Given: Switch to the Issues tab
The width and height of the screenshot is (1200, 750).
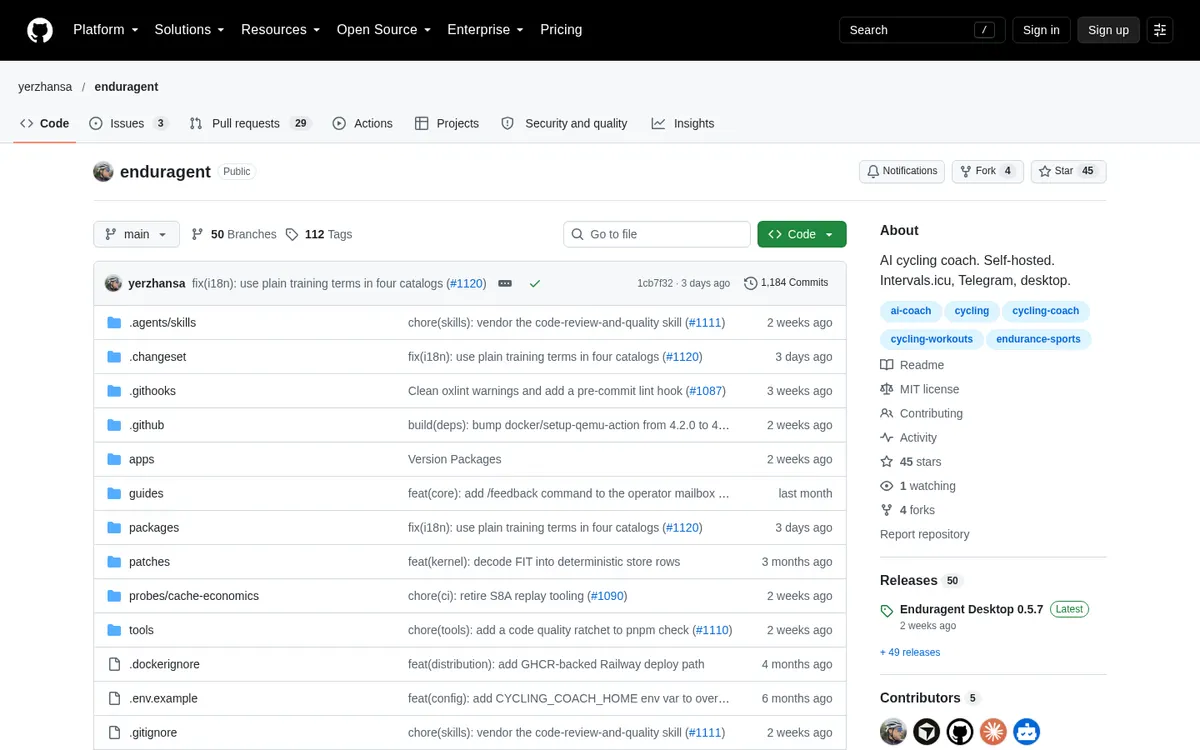Looking at the screenshot, I should click(129, 123).
